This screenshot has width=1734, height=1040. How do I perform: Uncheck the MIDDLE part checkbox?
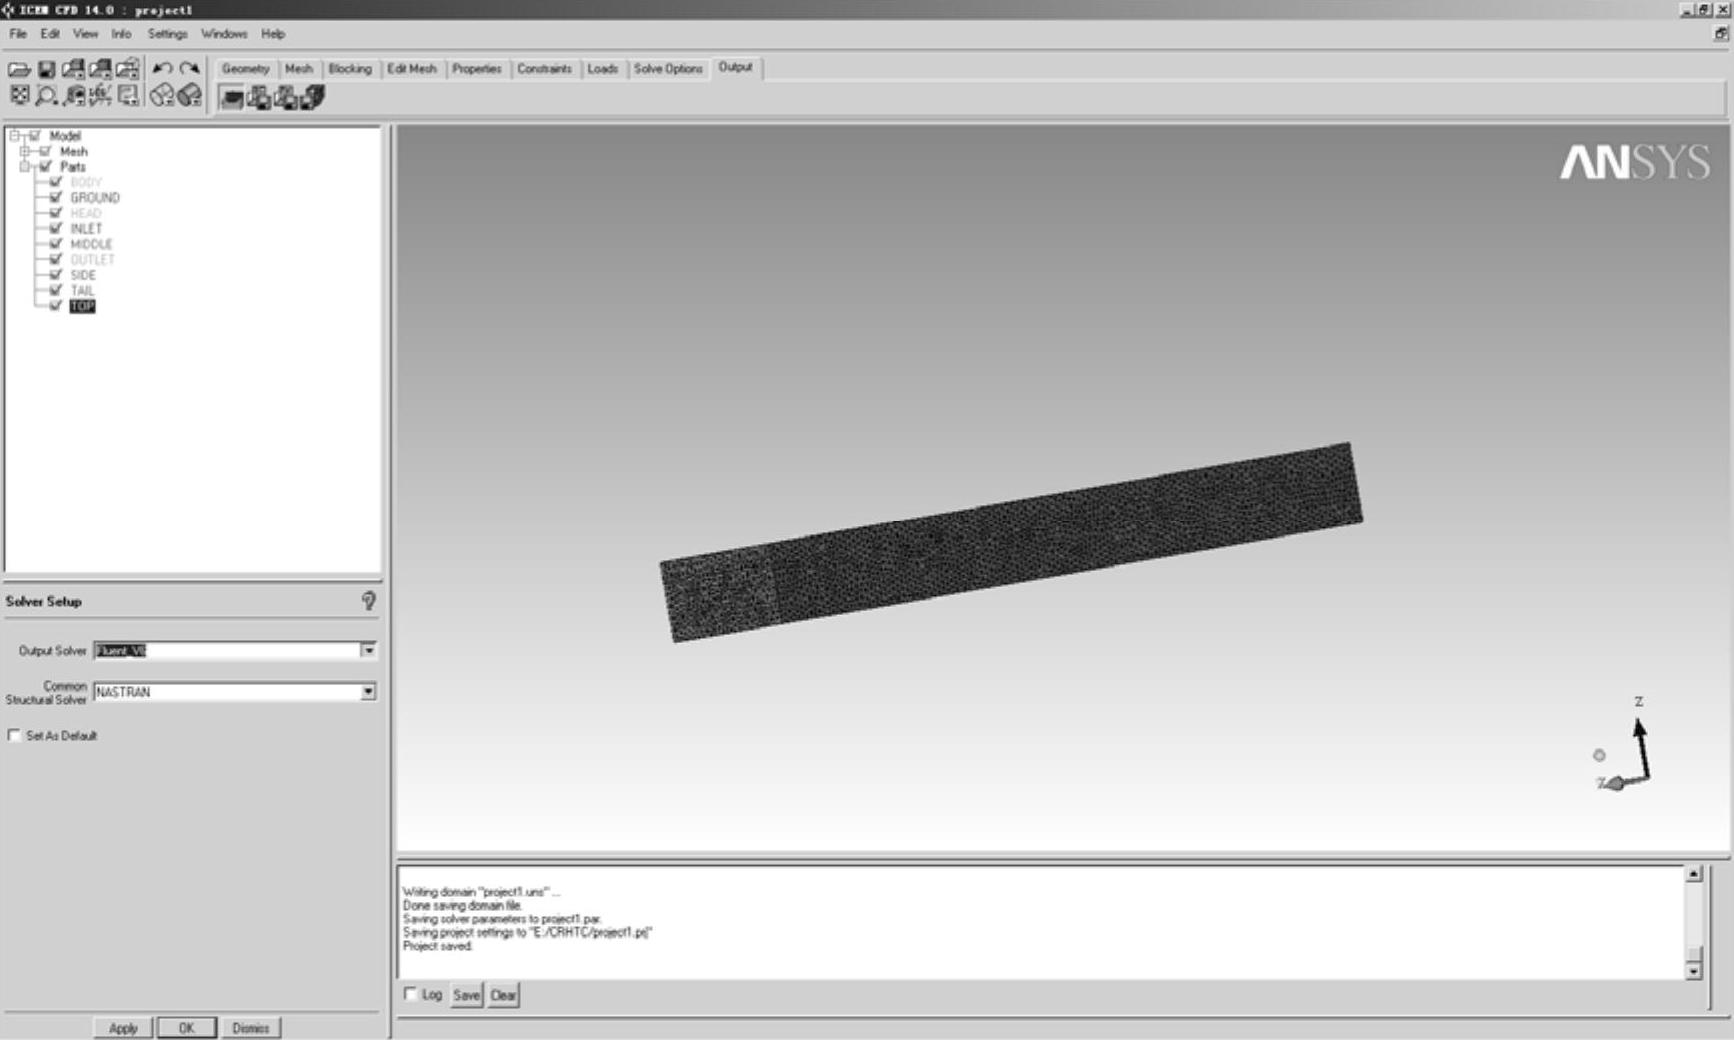click(x=56, y=244)
